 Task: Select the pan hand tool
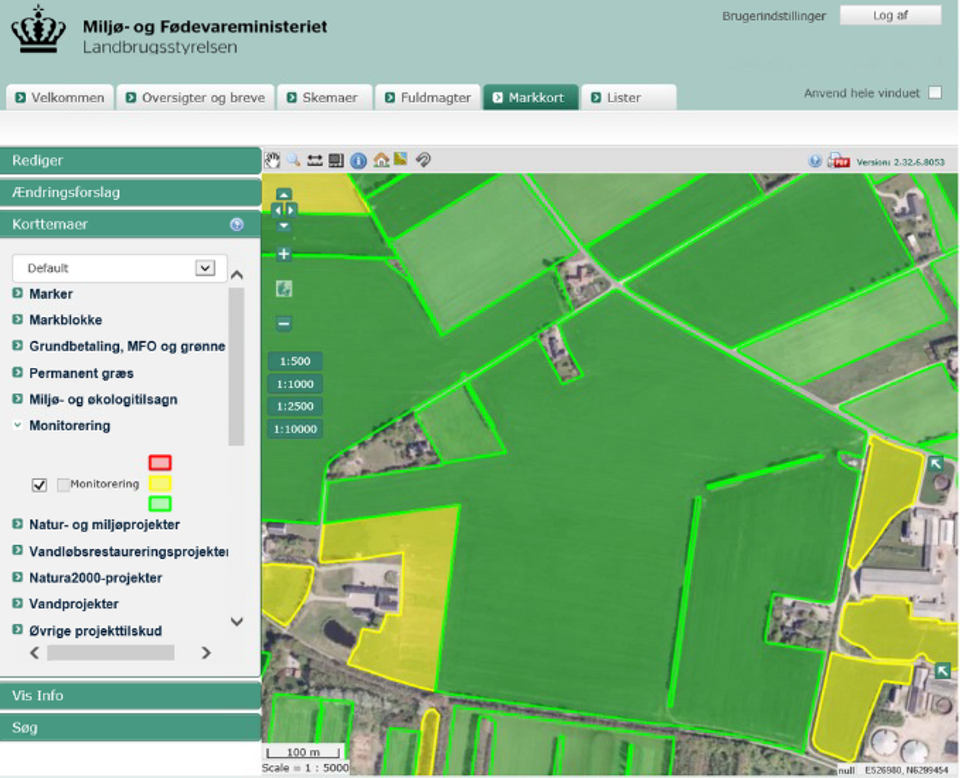(x=272, y=160)
